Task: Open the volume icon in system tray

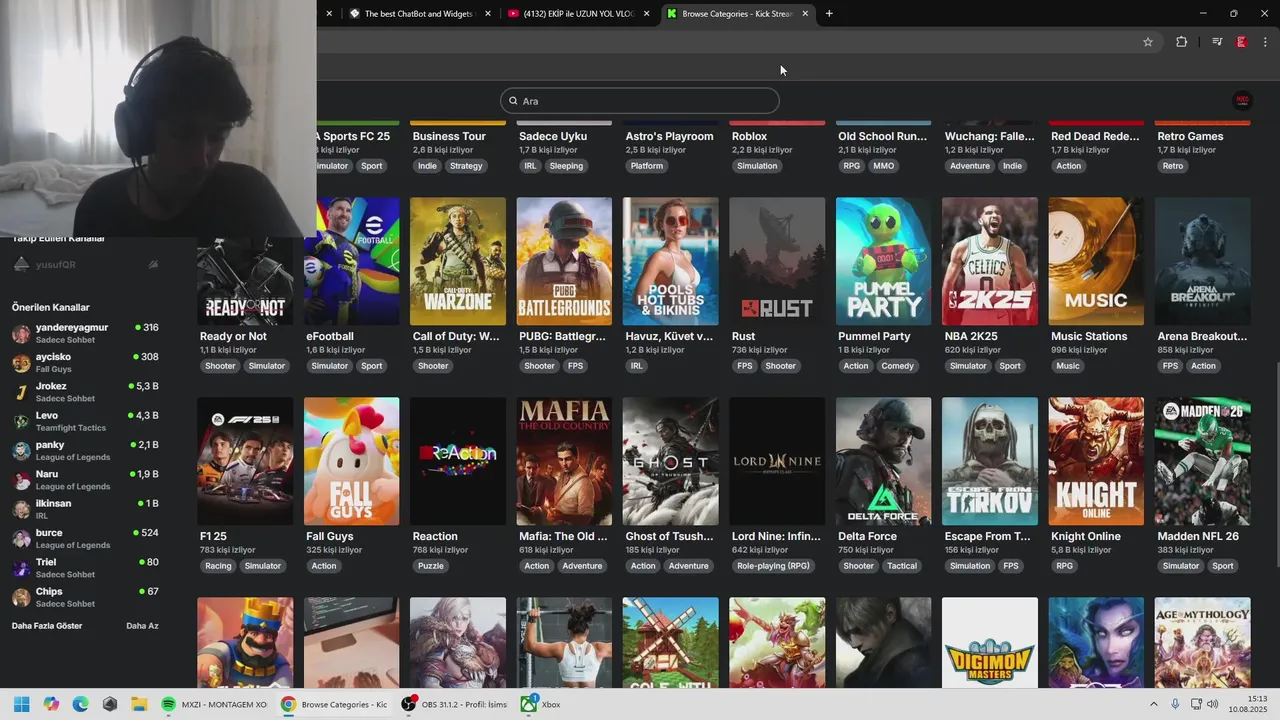Action: 1213,704
